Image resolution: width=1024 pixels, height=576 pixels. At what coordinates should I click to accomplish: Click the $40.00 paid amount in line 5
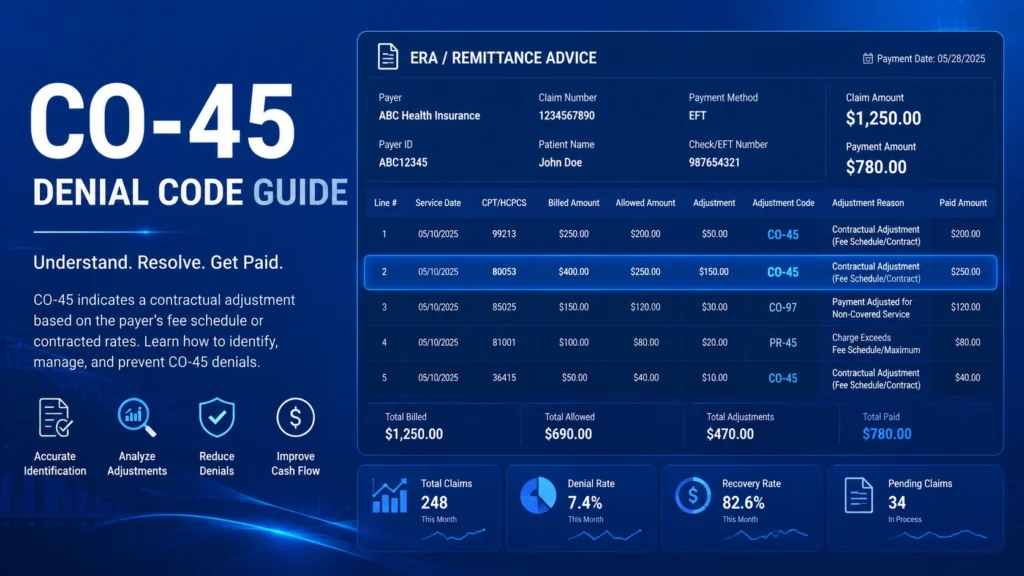967,377
